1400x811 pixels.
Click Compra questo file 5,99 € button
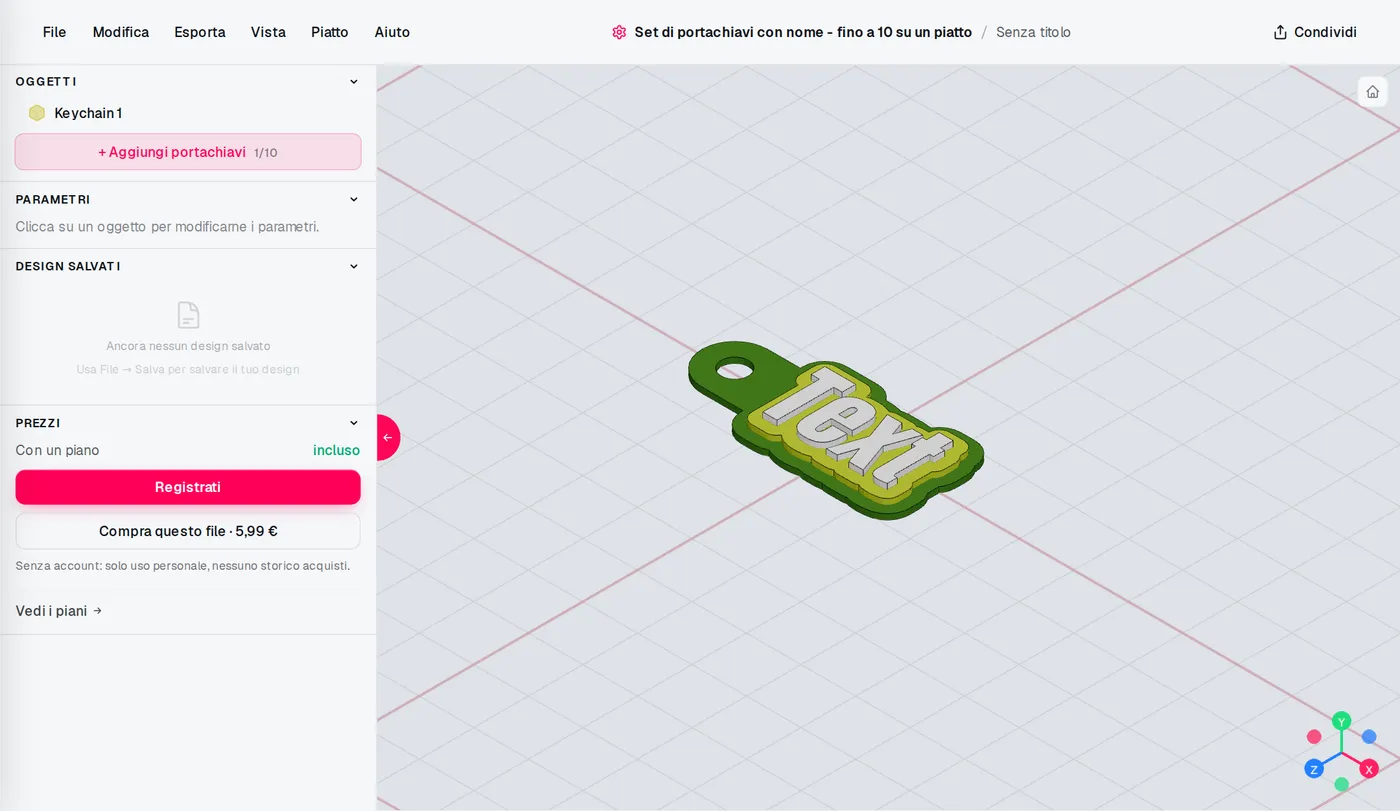pos(188,531)
